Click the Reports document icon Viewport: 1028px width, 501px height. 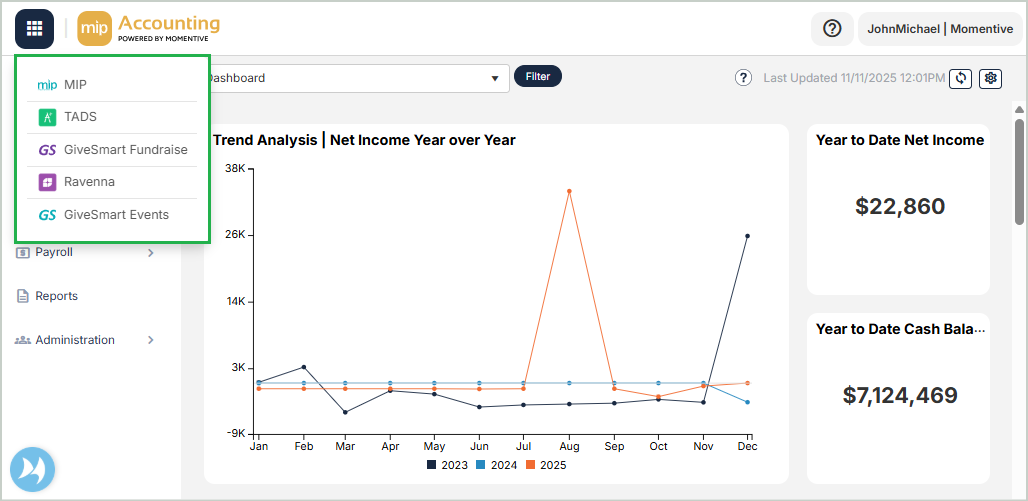click(23, 296)
